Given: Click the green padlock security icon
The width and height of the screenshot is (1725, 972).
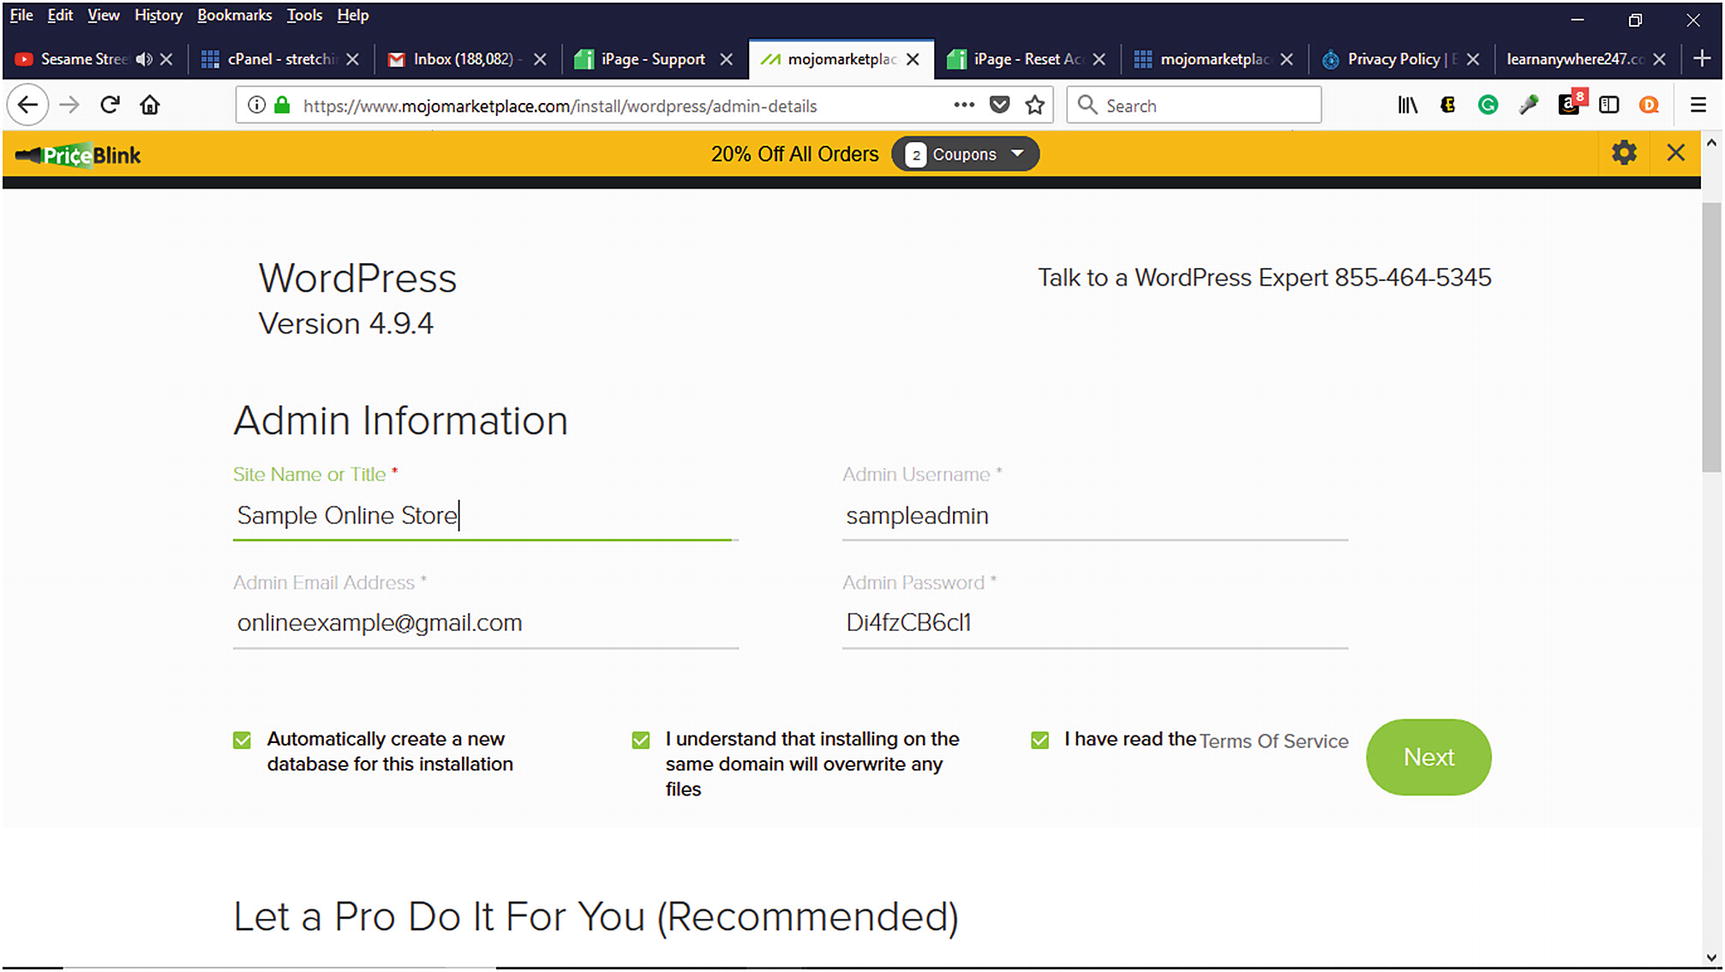Looking at the screenshot, I should tap(282, 105).
